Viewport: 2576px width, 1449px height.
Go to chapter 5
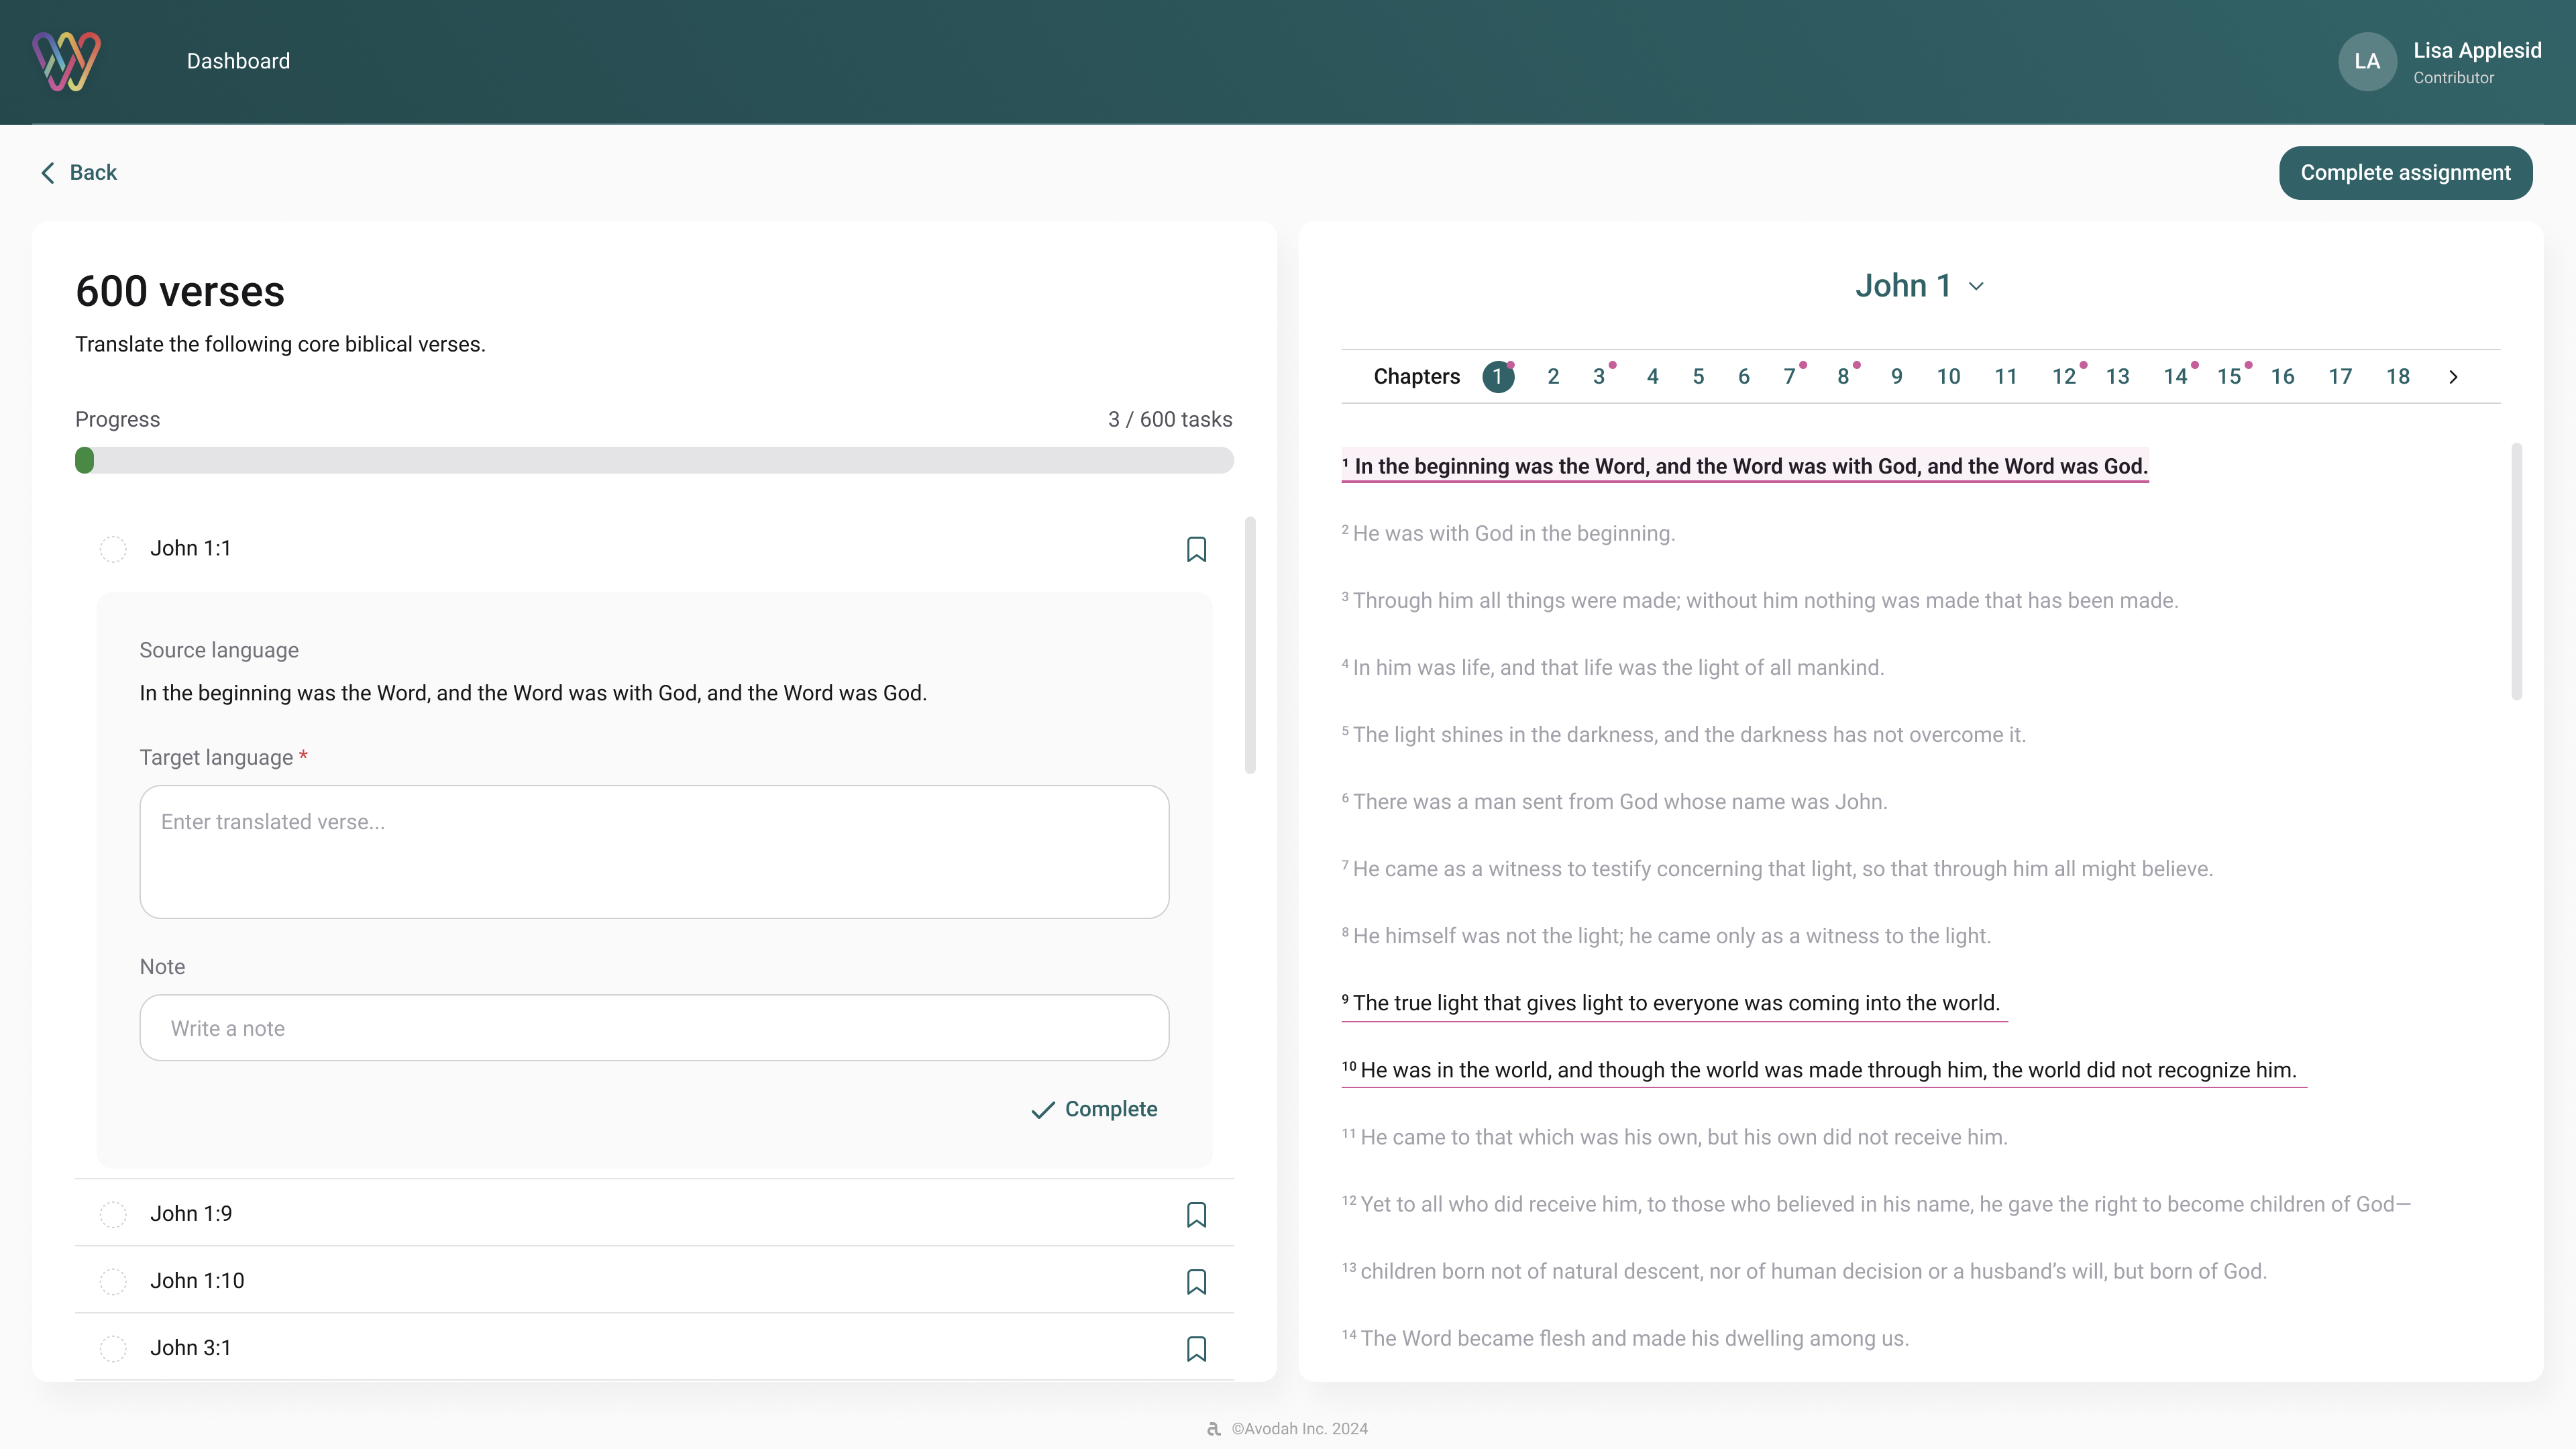click(x=1698, y=377)
